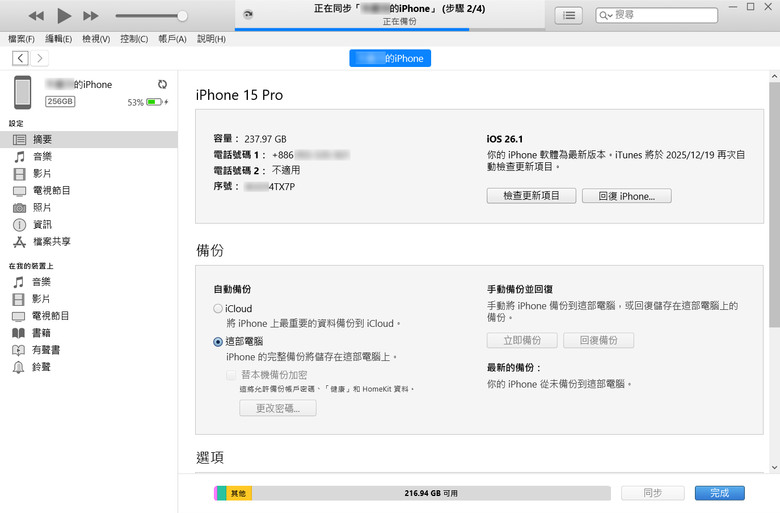Click the 回復備份 button

click(598, 340)
